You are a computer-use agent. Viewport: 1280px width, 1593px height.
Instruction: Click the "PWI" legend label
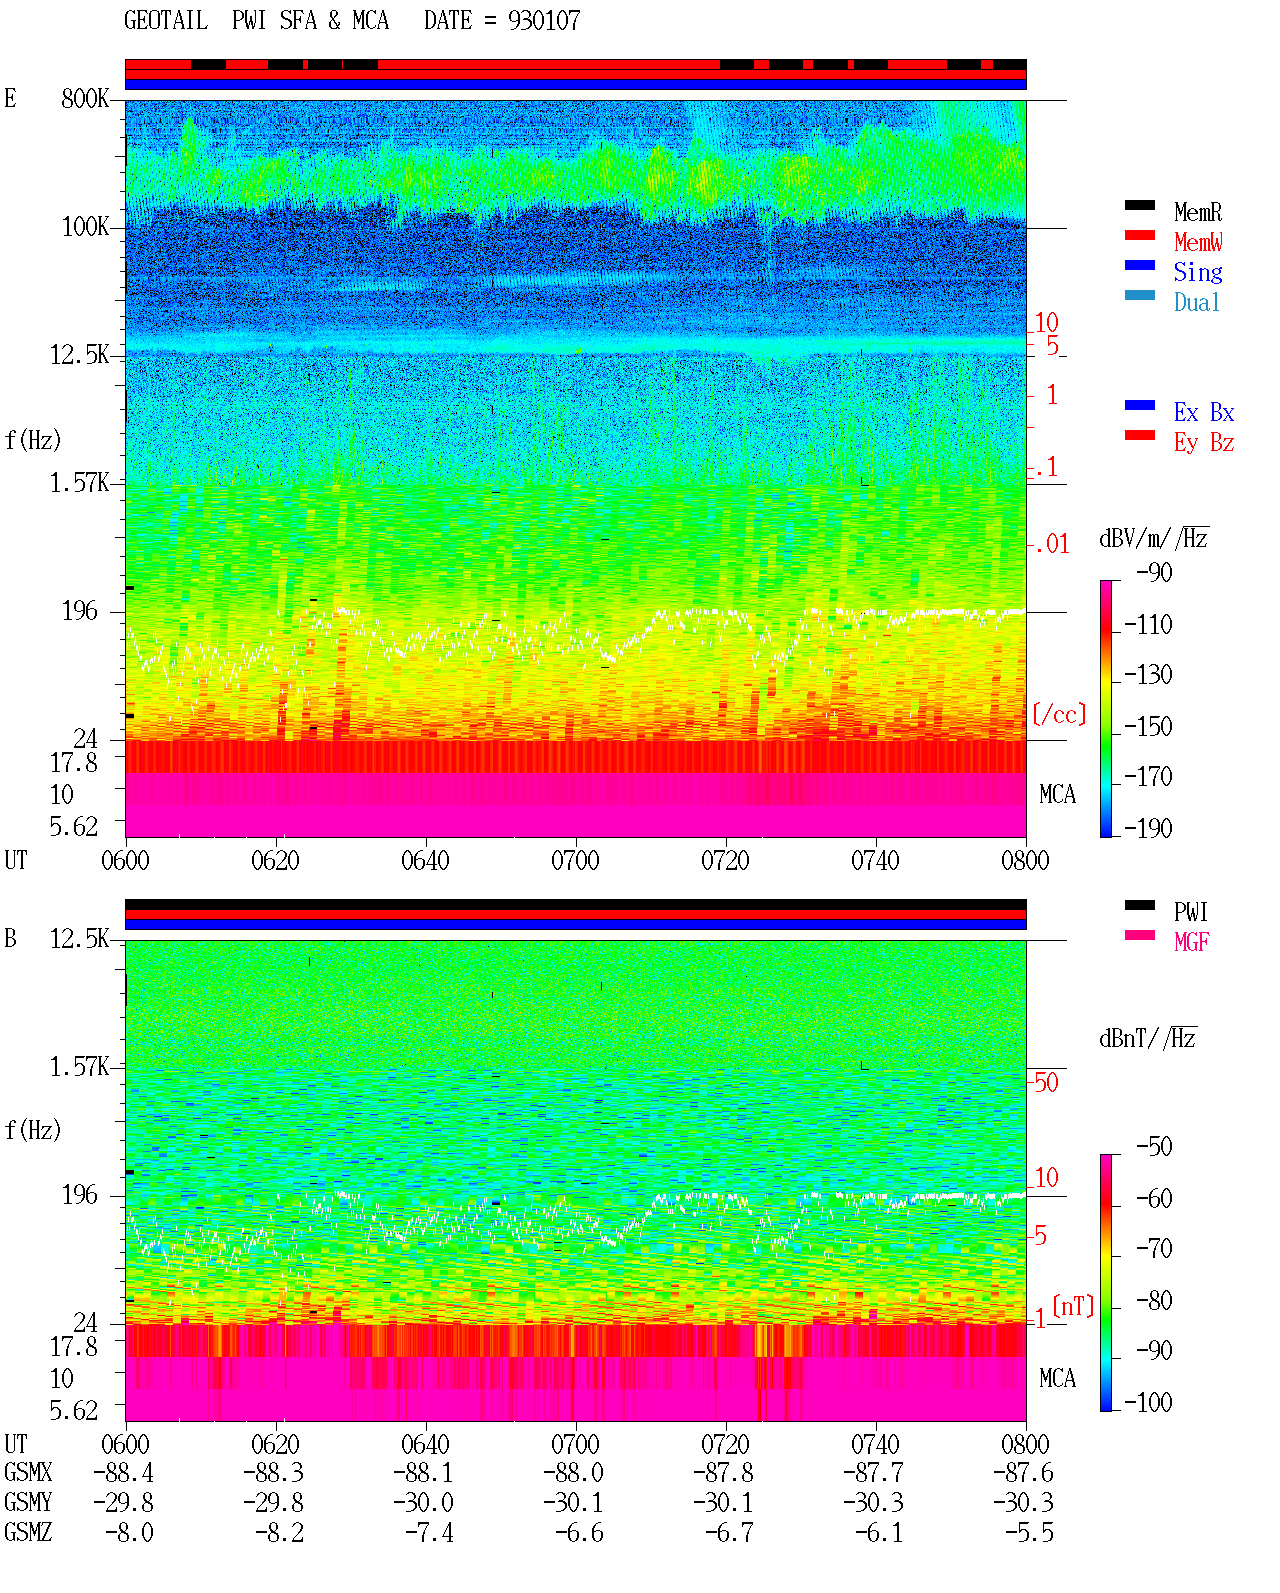tap(1191, 912)
